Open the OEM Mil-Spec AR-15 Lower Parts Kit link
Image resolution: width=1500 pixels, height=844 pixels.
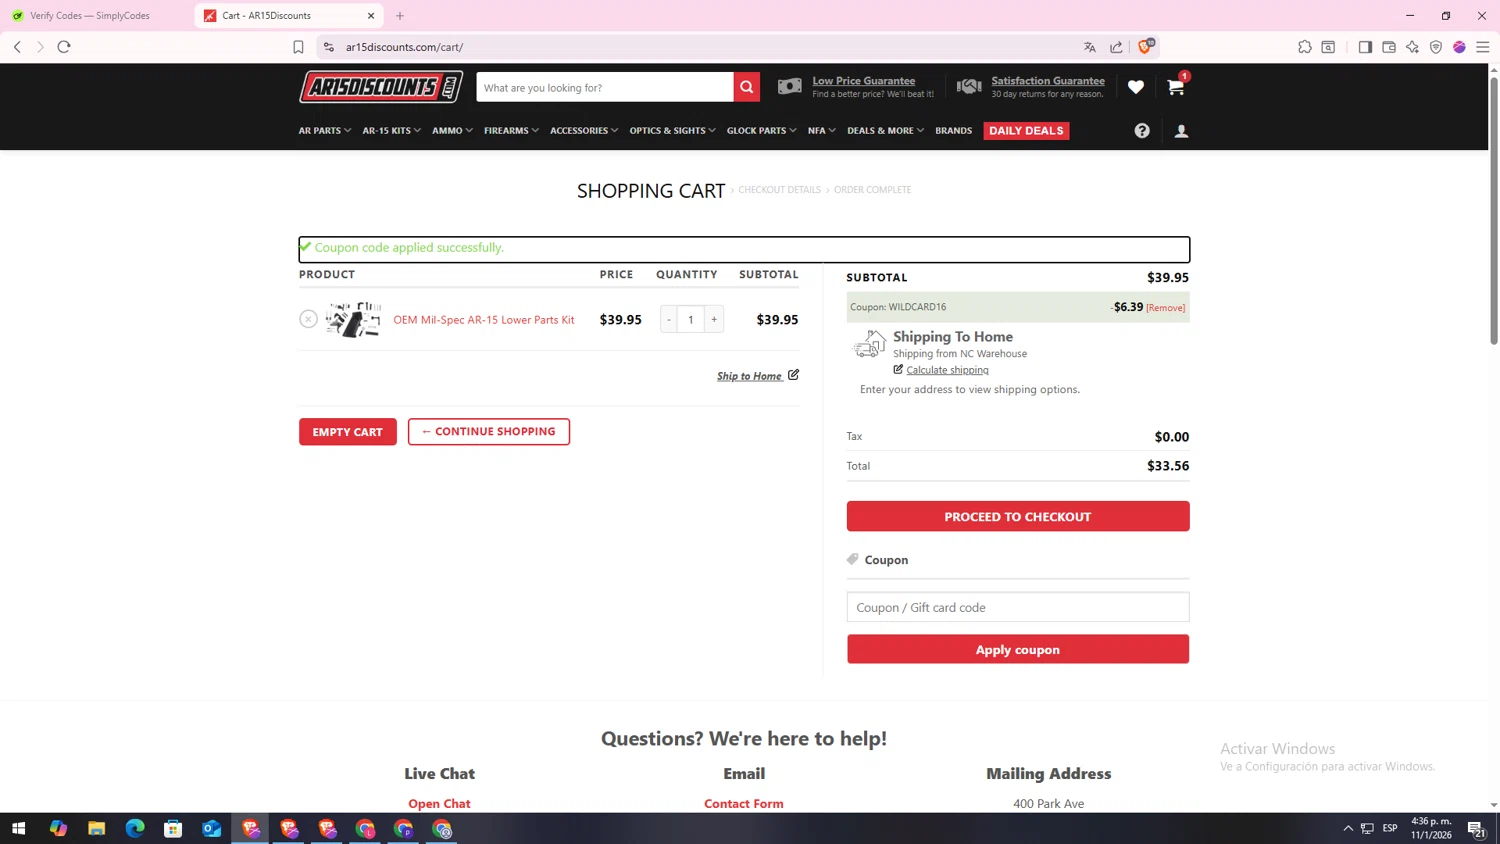(x=484, y=320)
